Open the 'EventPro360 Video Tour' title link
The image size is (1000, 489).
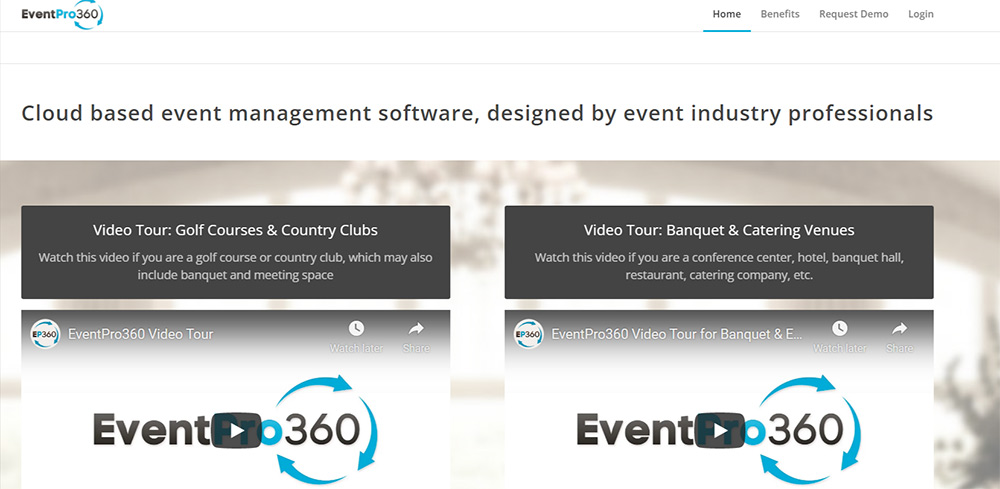click(x=140, y=334)
